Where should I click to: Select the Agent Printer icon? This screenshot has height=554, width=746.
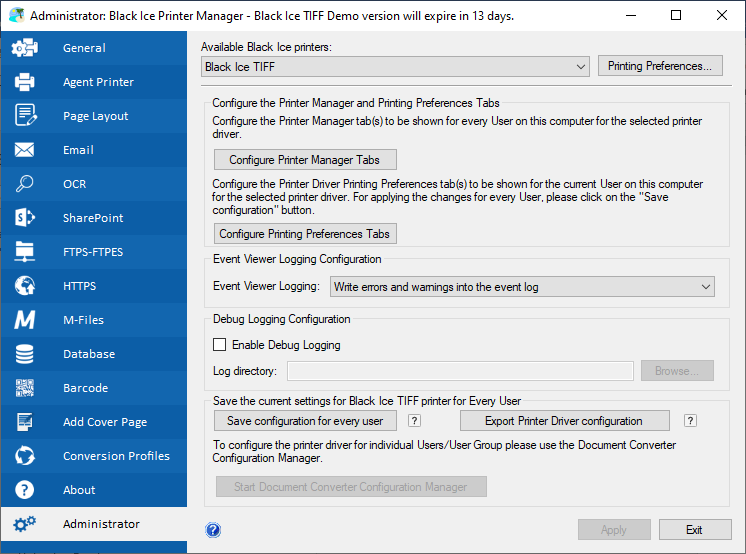click(25, 82)
